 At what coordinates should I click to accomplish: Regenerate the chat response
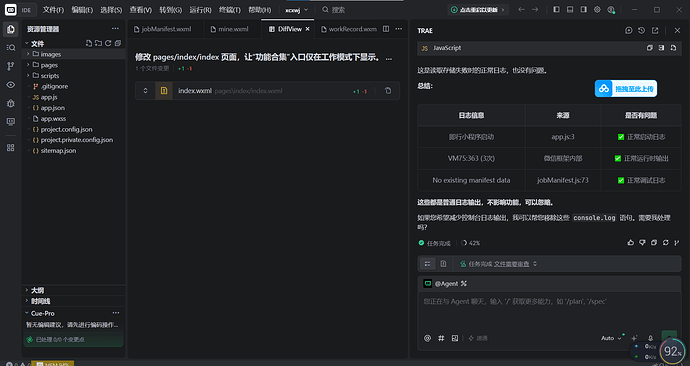click(x=665, y=242)
